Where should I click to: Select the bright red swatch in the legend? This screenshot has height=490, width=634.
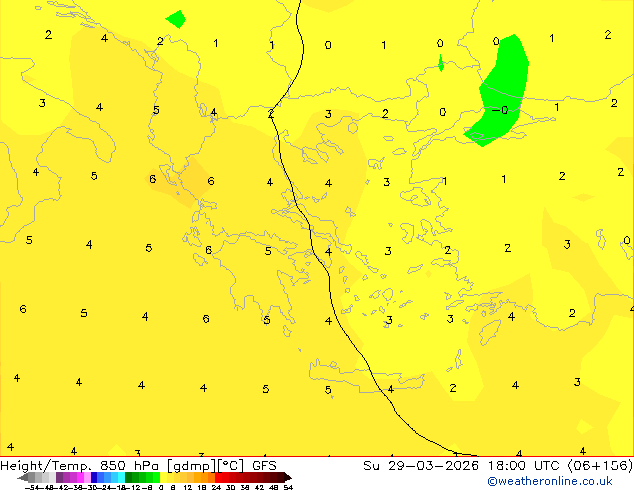[x=230, y=477]
